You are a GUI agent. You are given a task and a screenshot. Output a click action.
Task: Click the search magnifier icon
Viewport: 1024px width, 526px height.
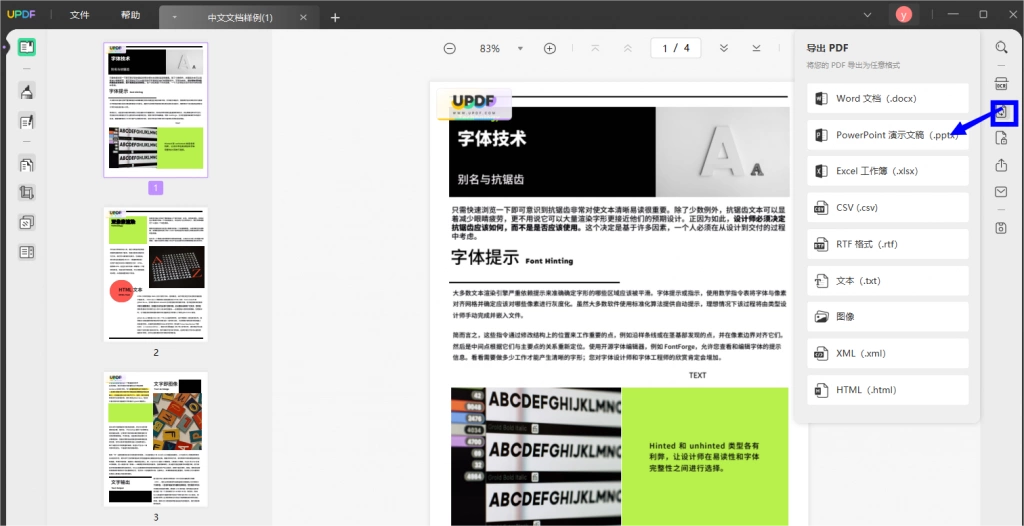pyautogui.click(x=1001, y=47)
